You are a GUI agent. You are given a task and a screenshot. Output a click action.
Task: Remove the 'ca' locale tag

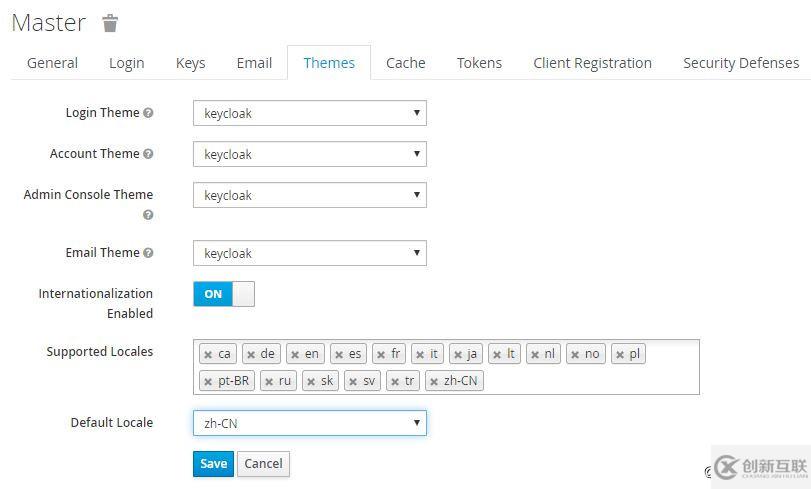coord(207,354)
